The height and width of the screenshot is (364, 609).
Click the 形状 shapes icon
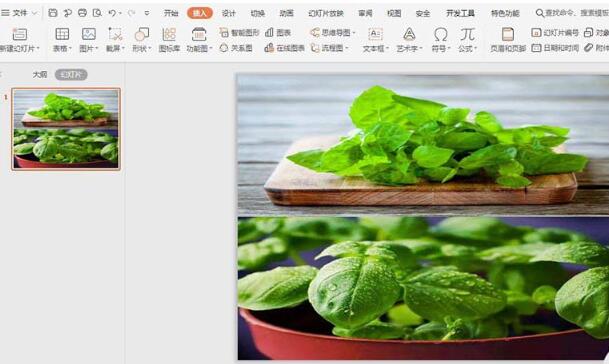pos(142,34)
